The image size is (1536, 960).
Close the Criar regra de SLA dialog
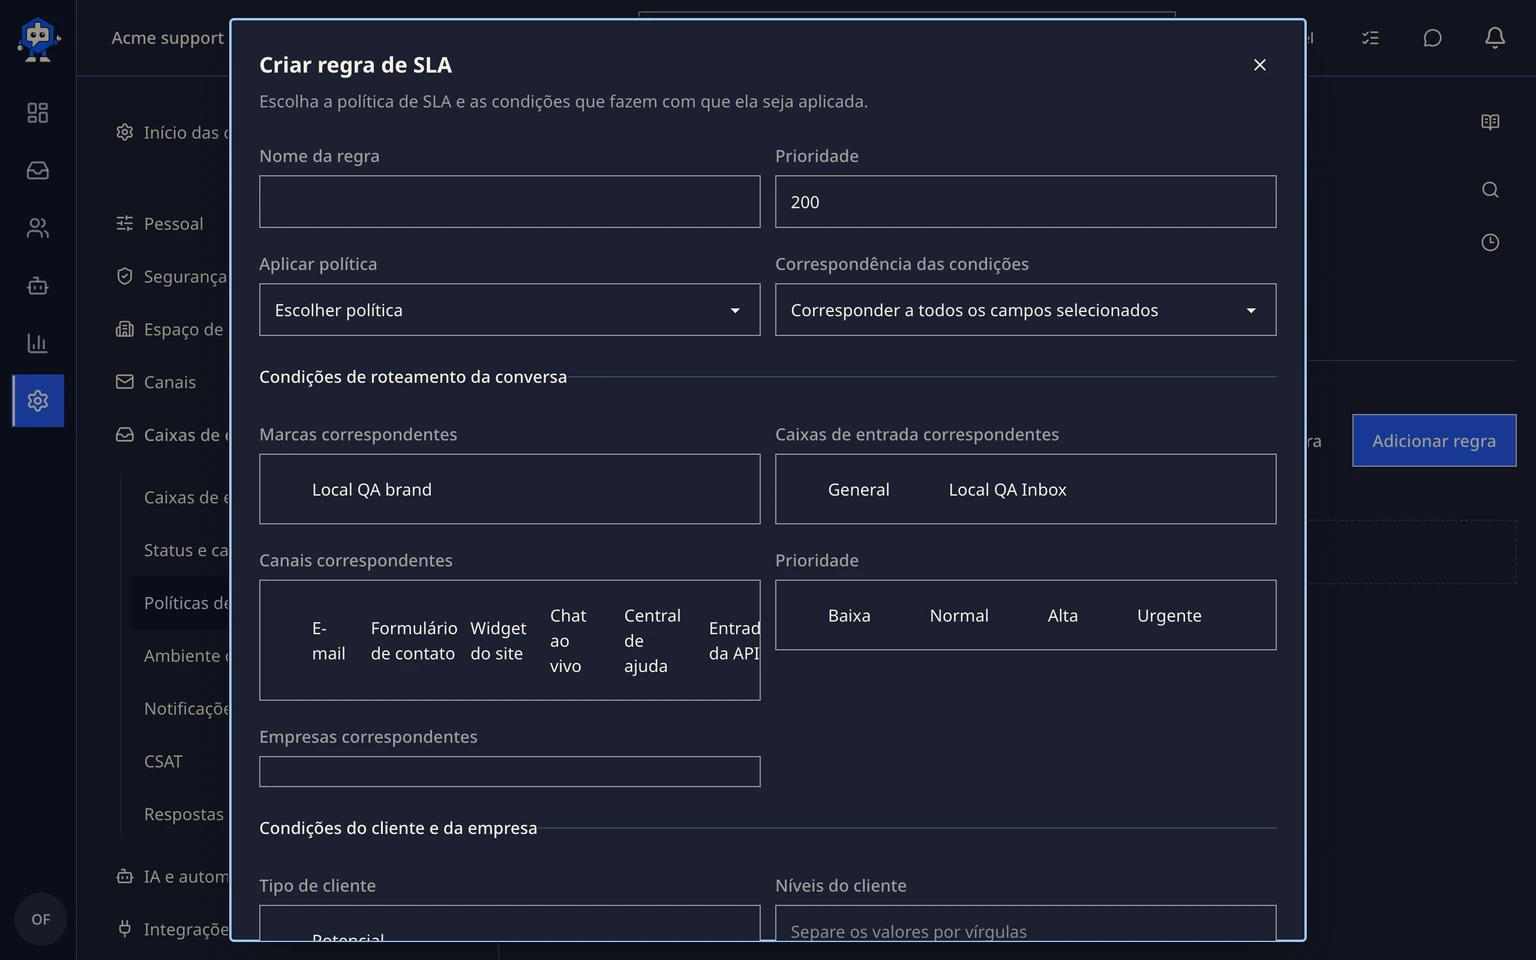pos(1260,65)
